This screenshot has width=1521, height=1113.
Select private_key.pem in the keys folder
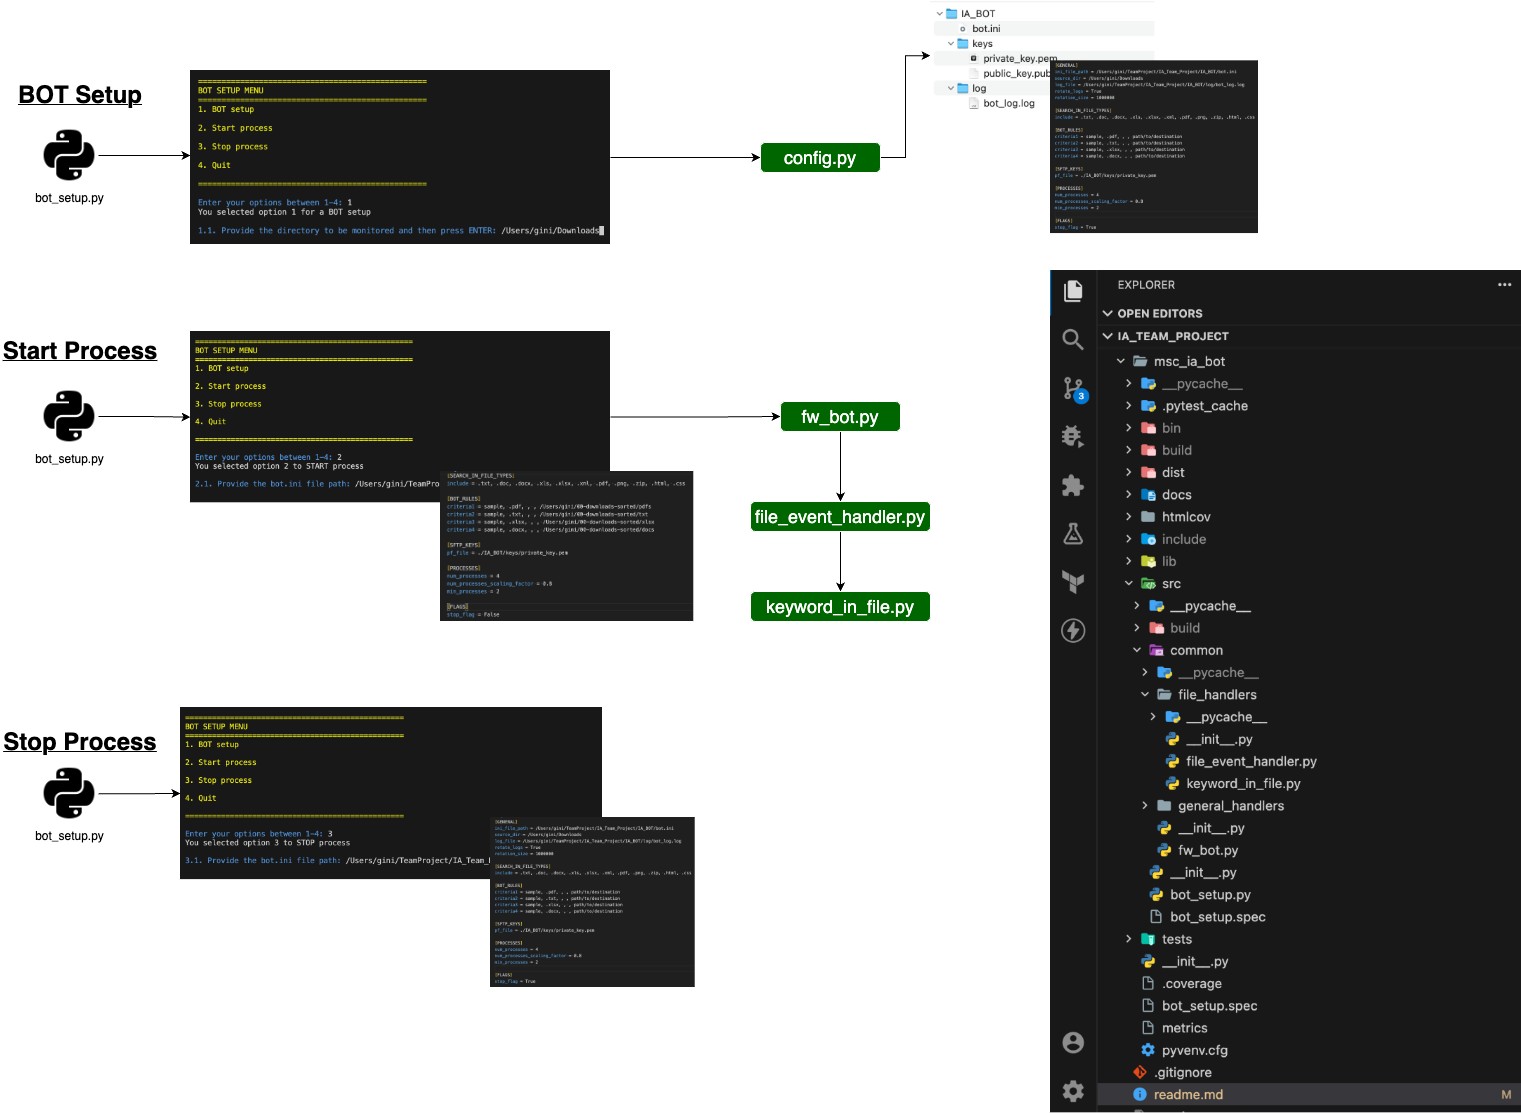tap(1020, 59)
